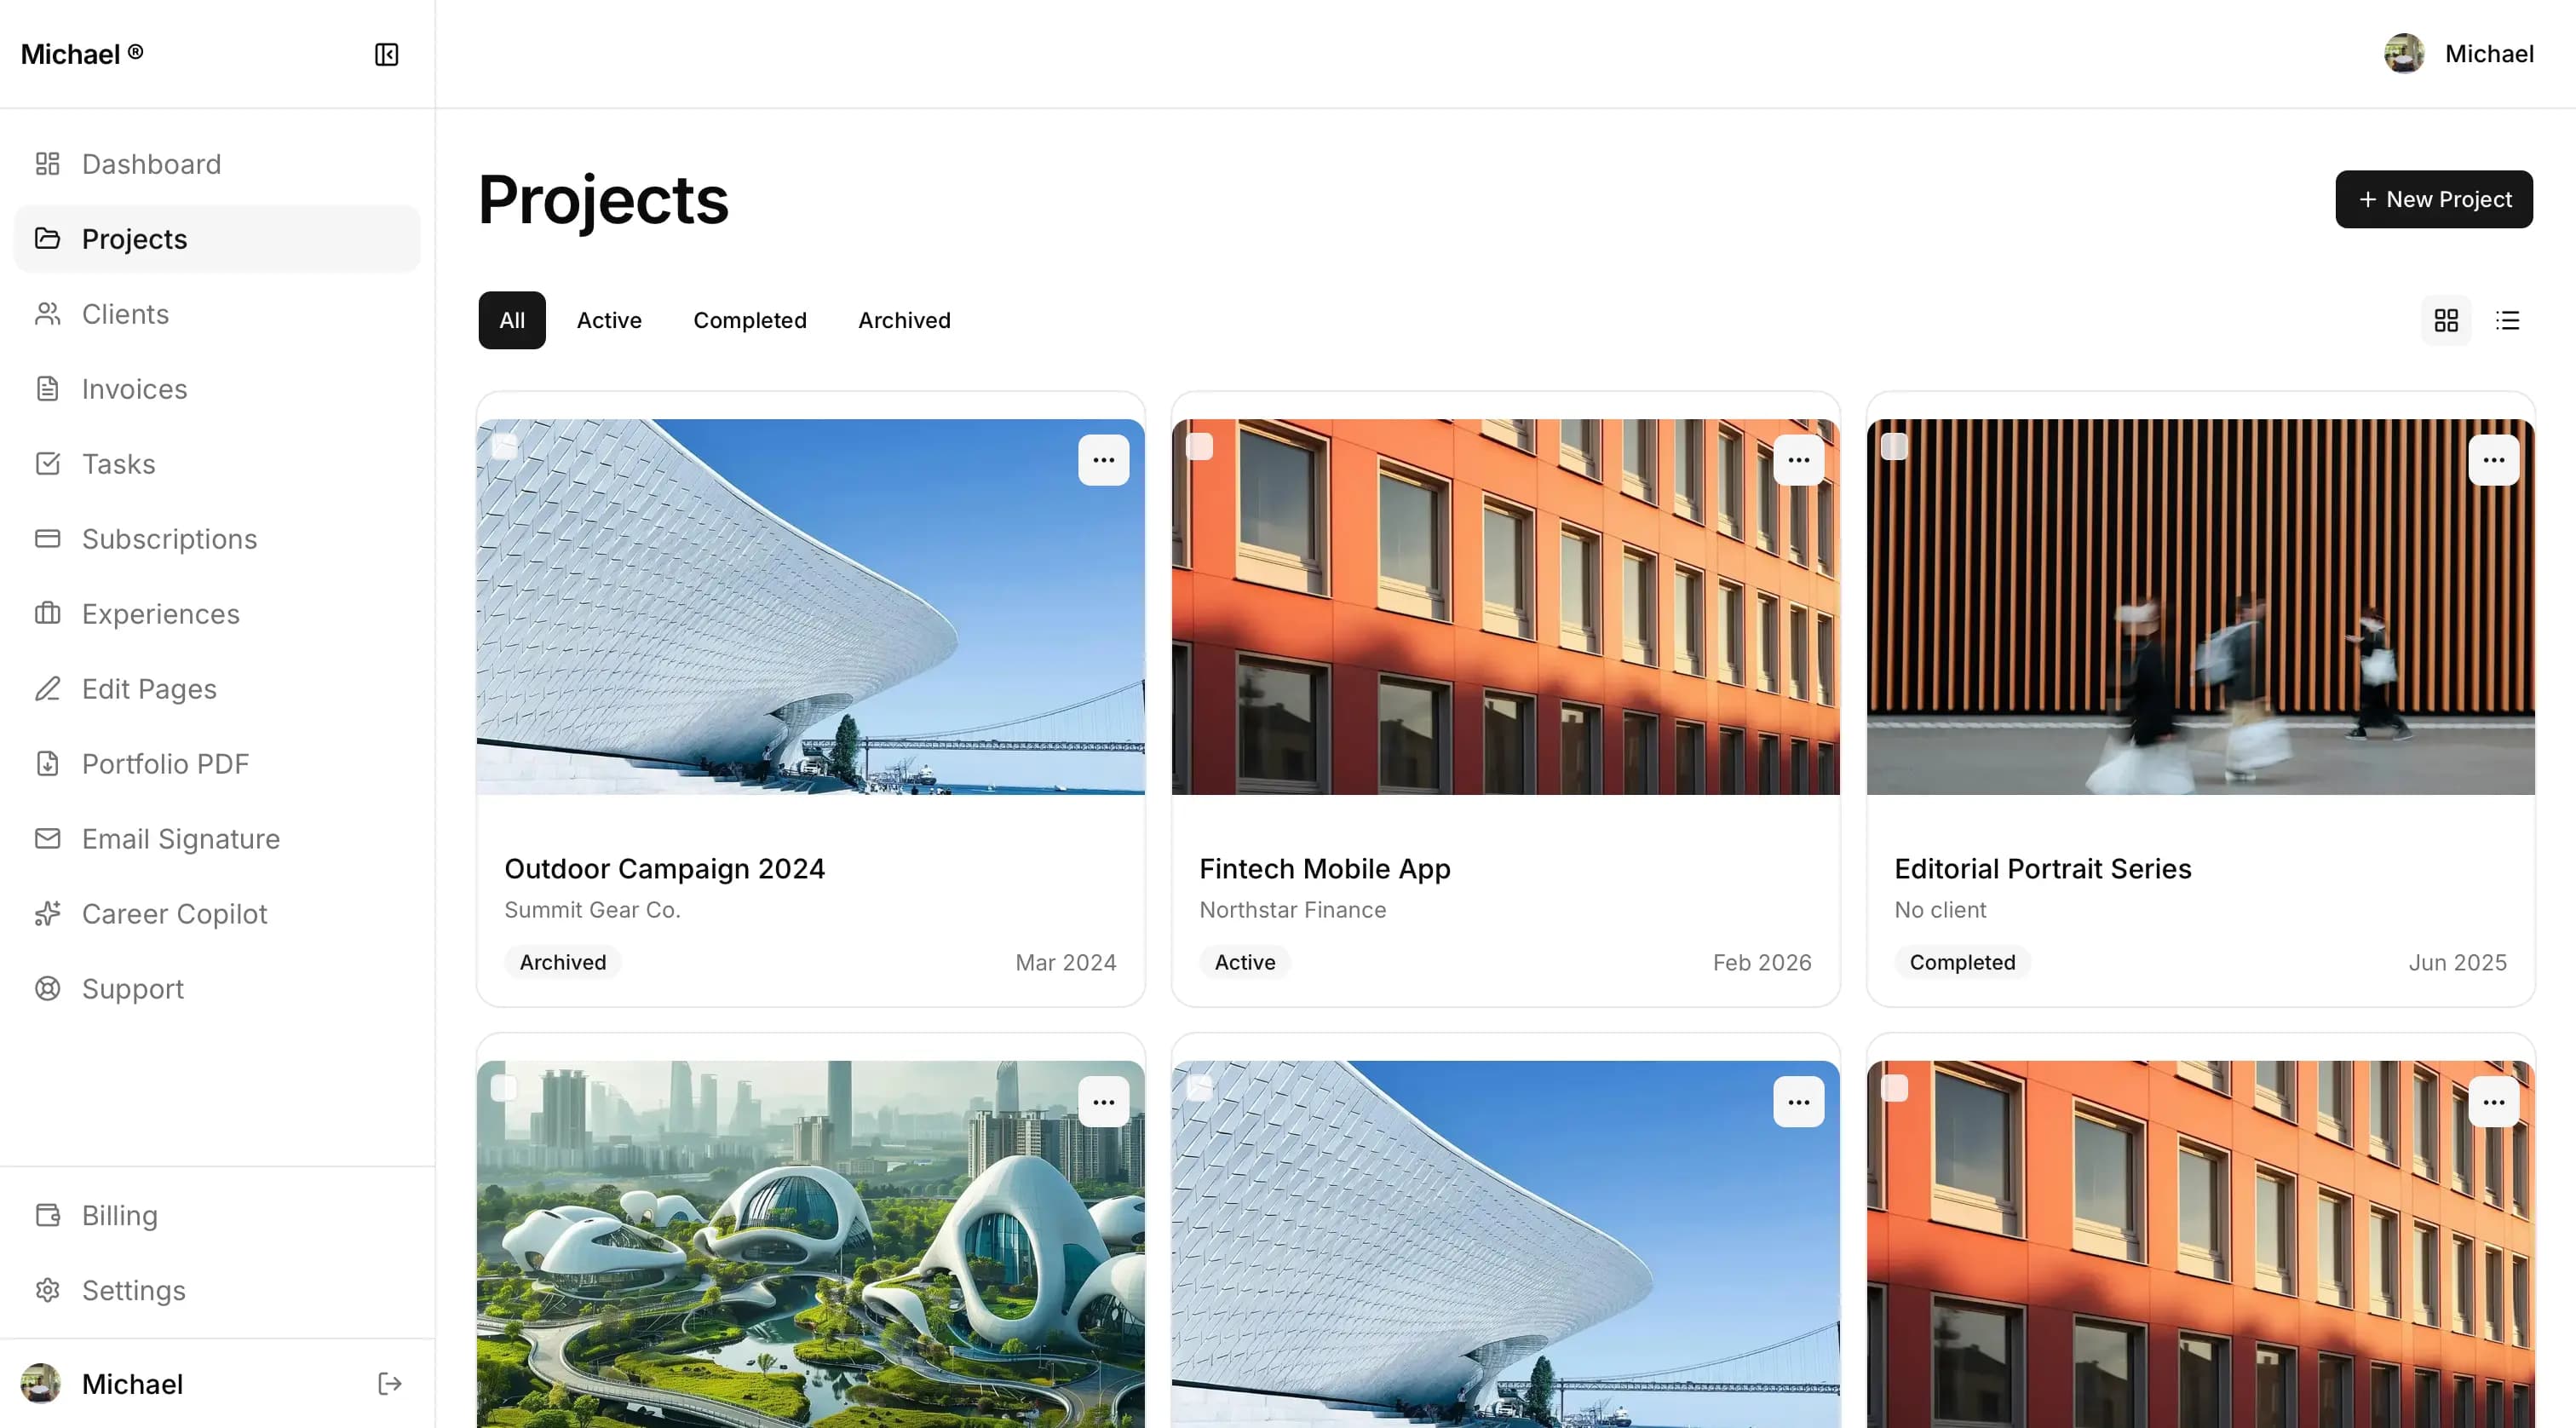2576x1428 pixels.
Task: Click the log out arrow icon
Action: point(390,1384)
